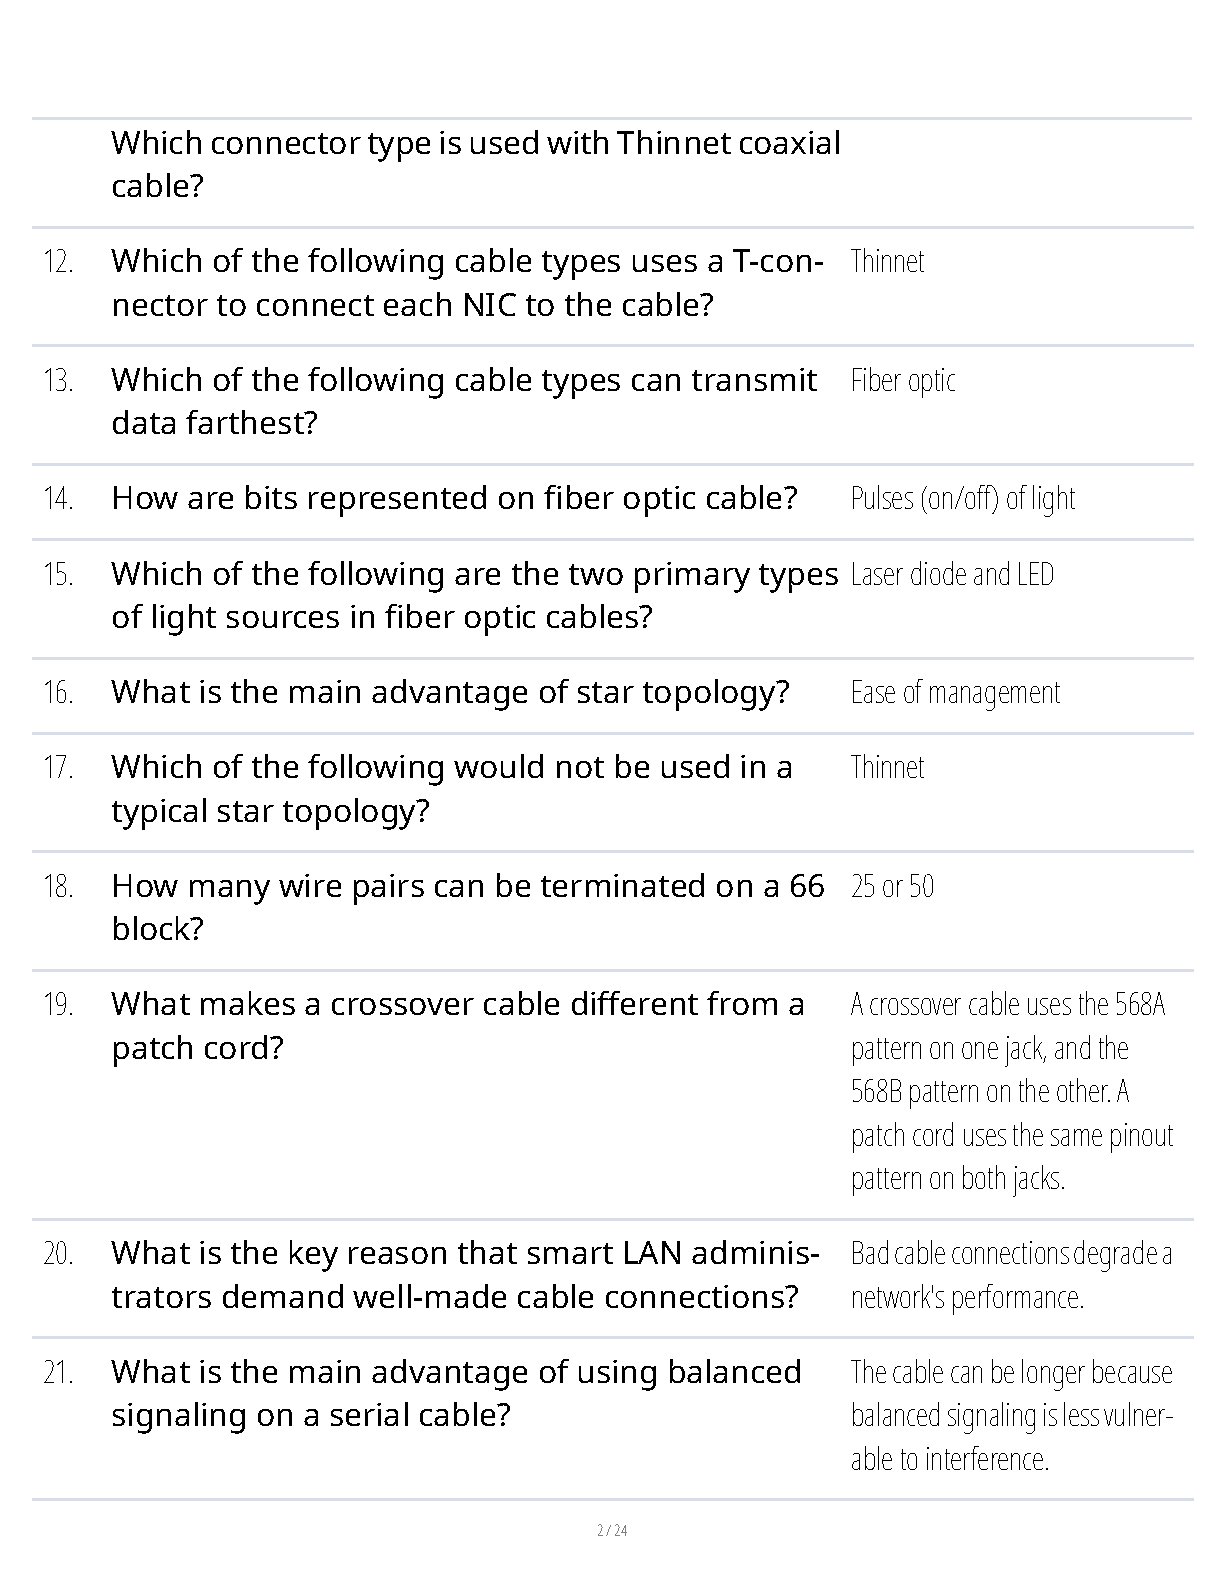
Task: Click the answer "25 or 50"
Action: click(892, 886)
